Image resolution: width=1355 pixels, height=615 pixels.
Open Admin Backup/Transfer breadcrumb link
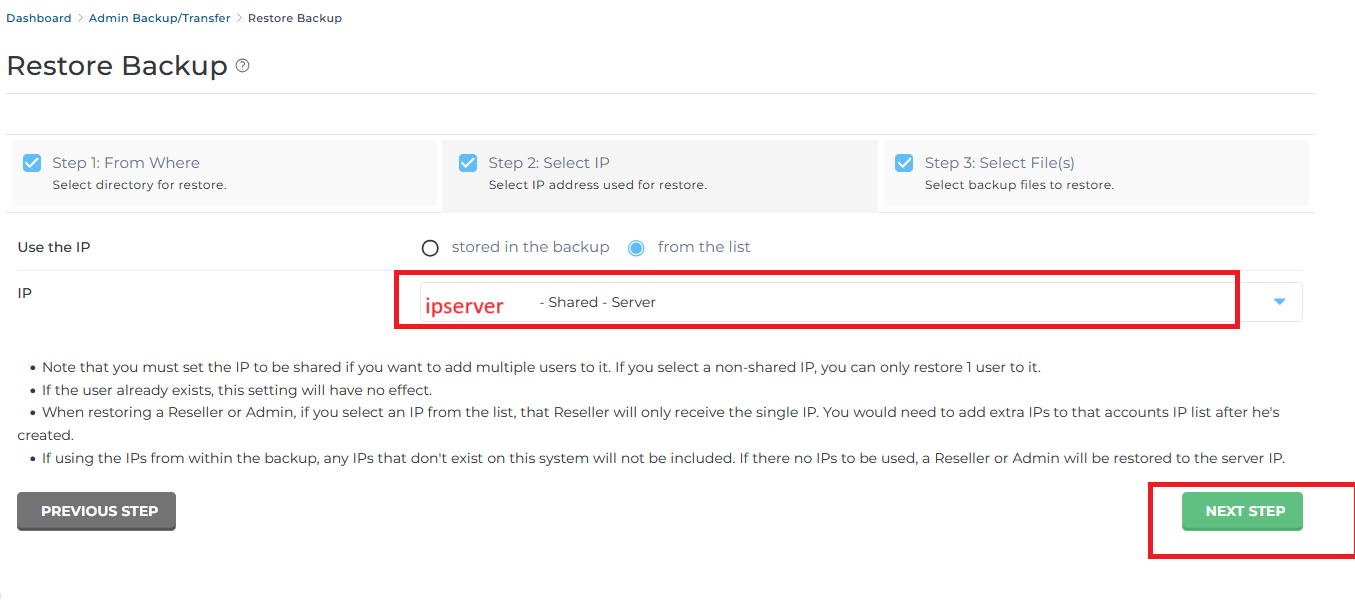159,18
